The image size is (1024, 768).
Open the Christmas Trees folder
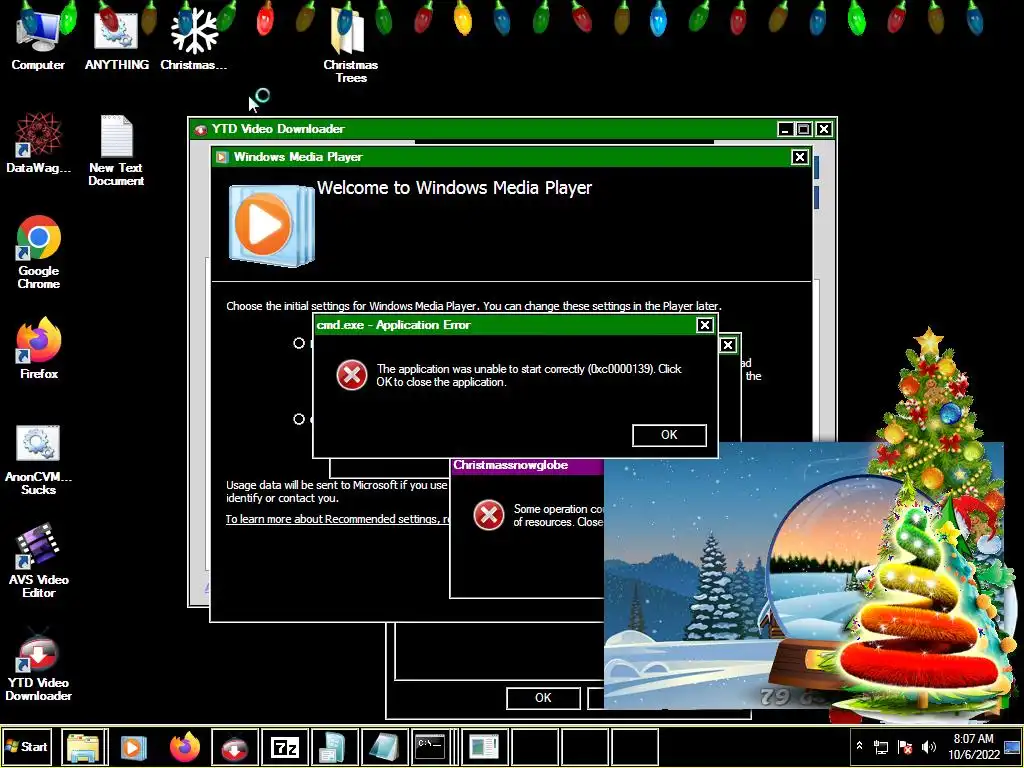pos(351,46)
